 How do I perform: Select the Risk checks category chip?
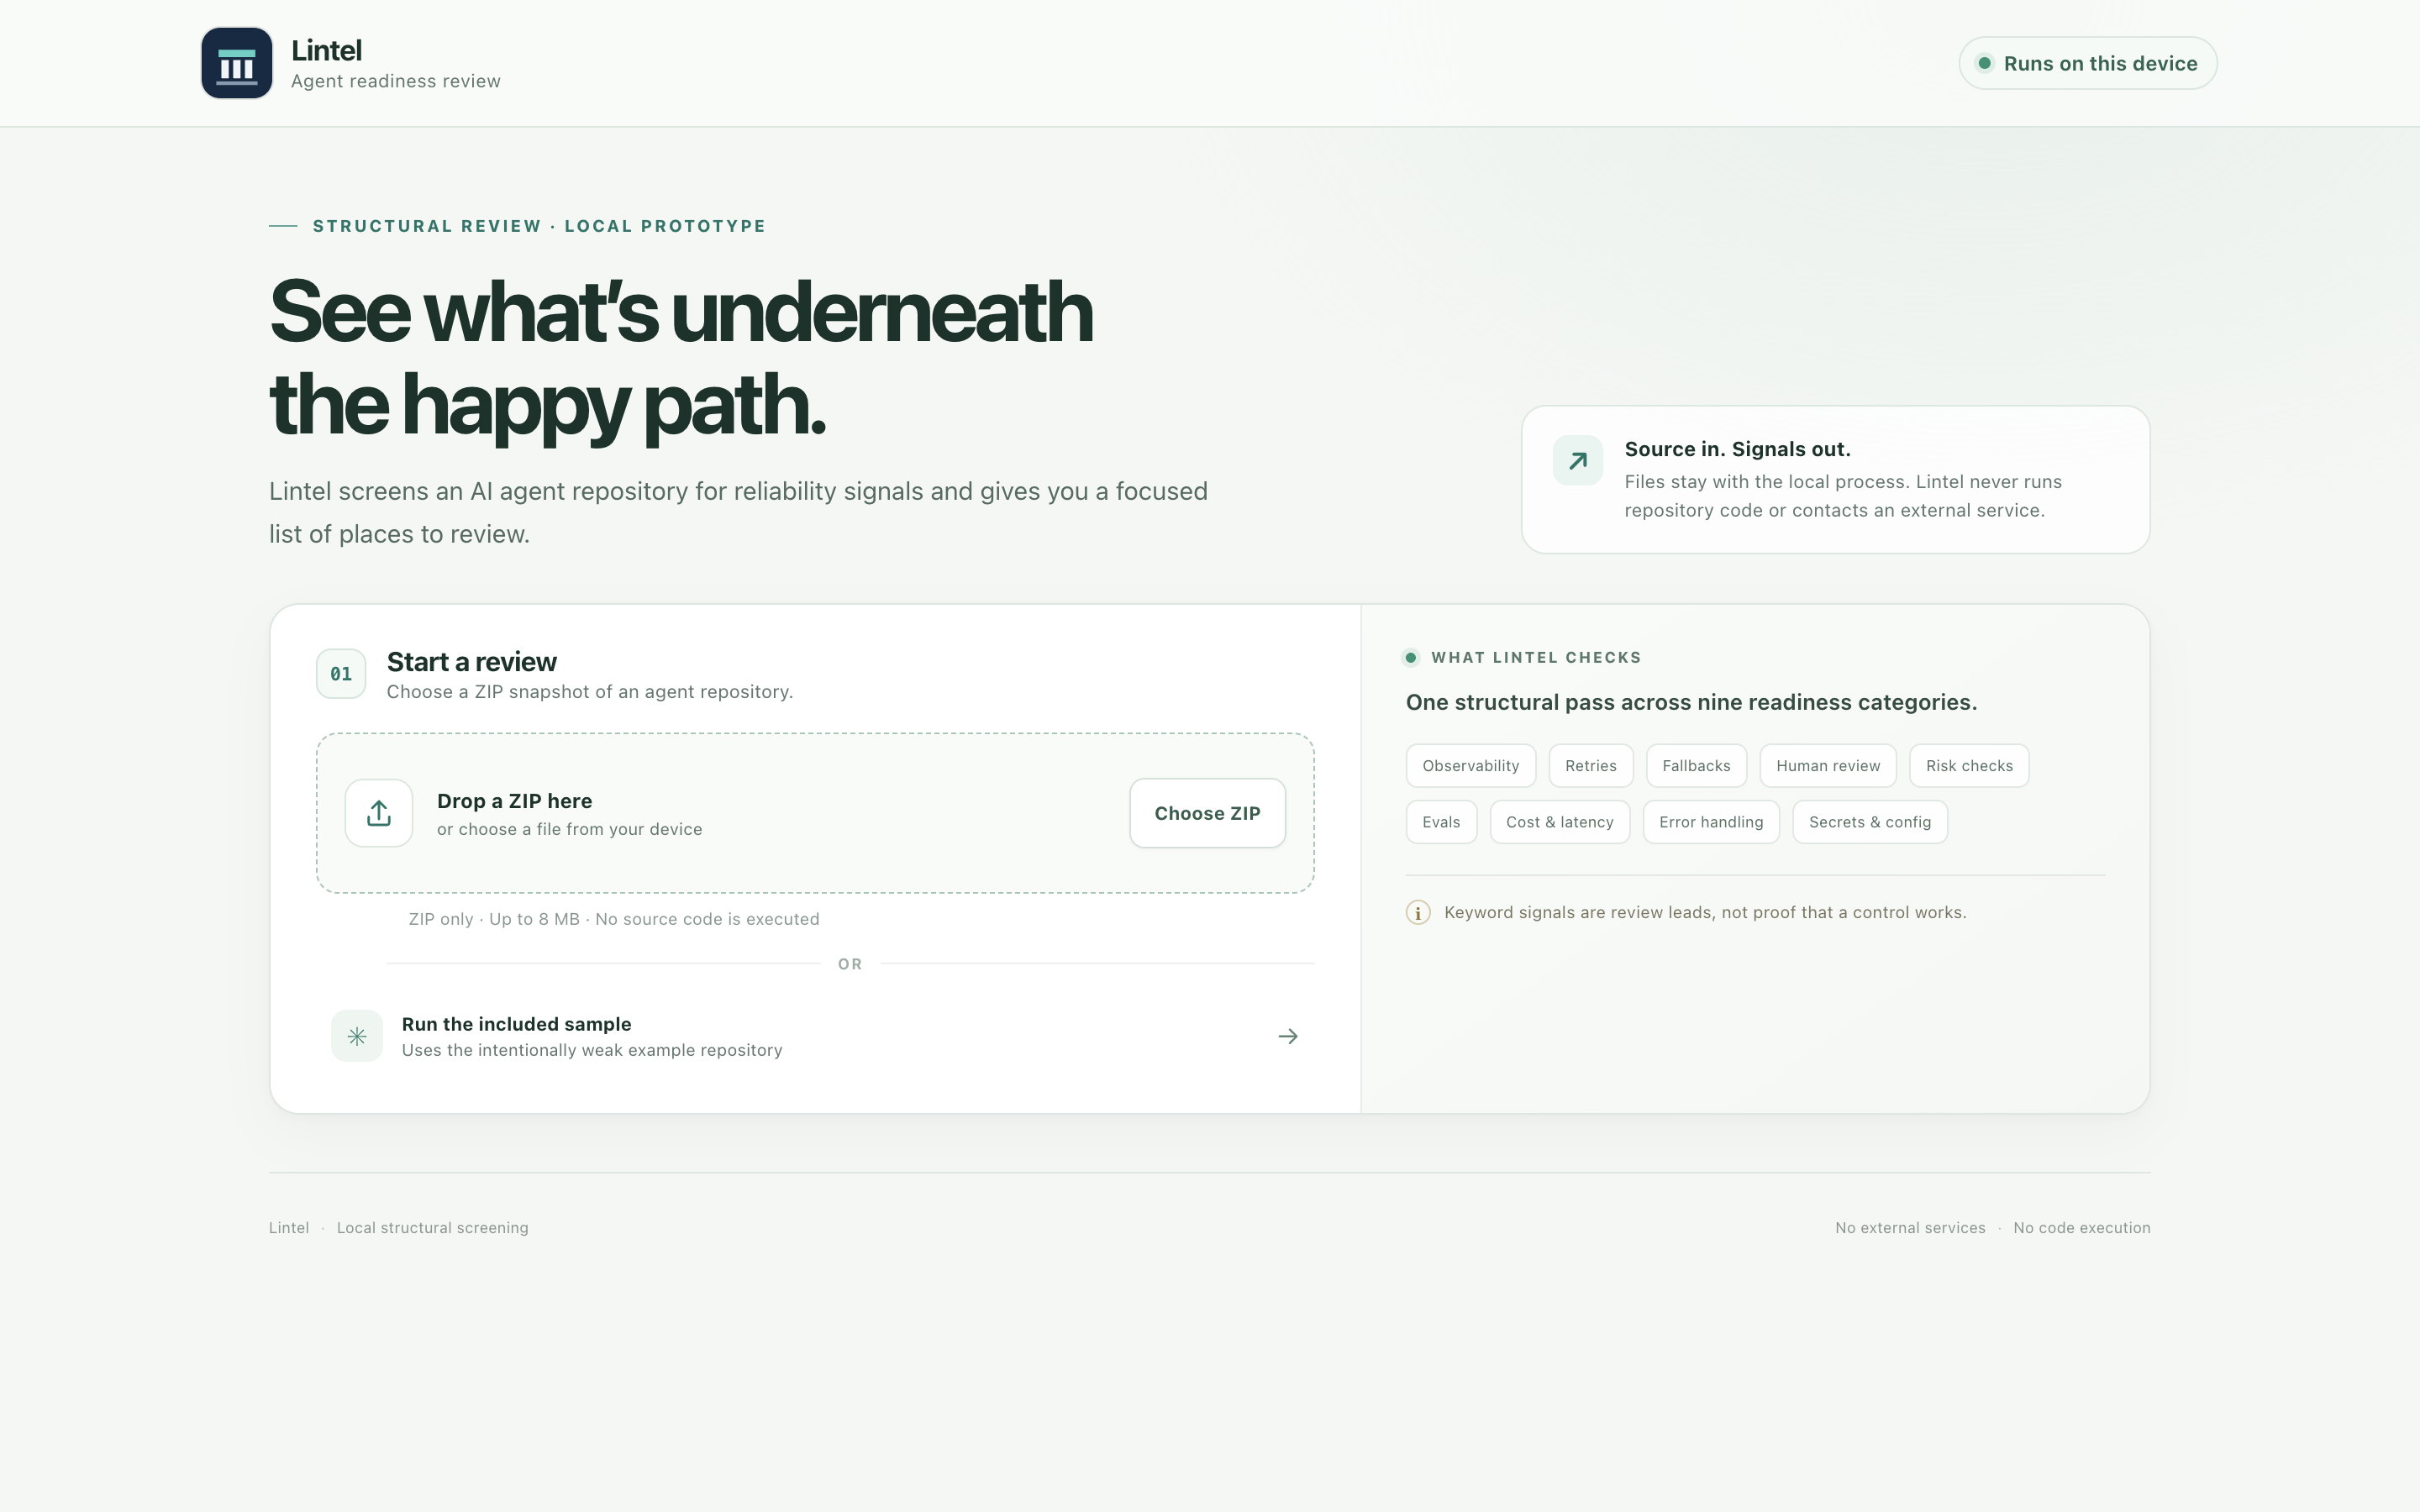click(1969, 766)
